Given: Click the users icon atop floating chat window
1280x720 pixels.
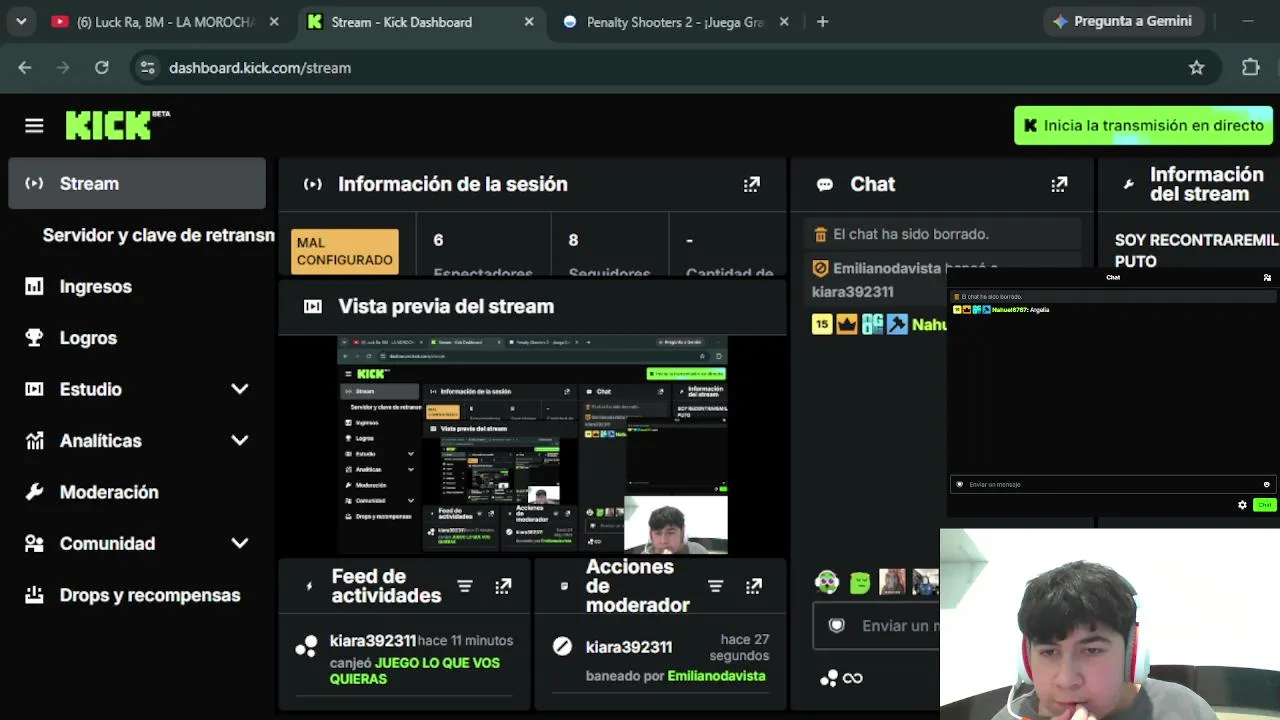Looking at the screenshot, I should click(x=1267, y=277).
